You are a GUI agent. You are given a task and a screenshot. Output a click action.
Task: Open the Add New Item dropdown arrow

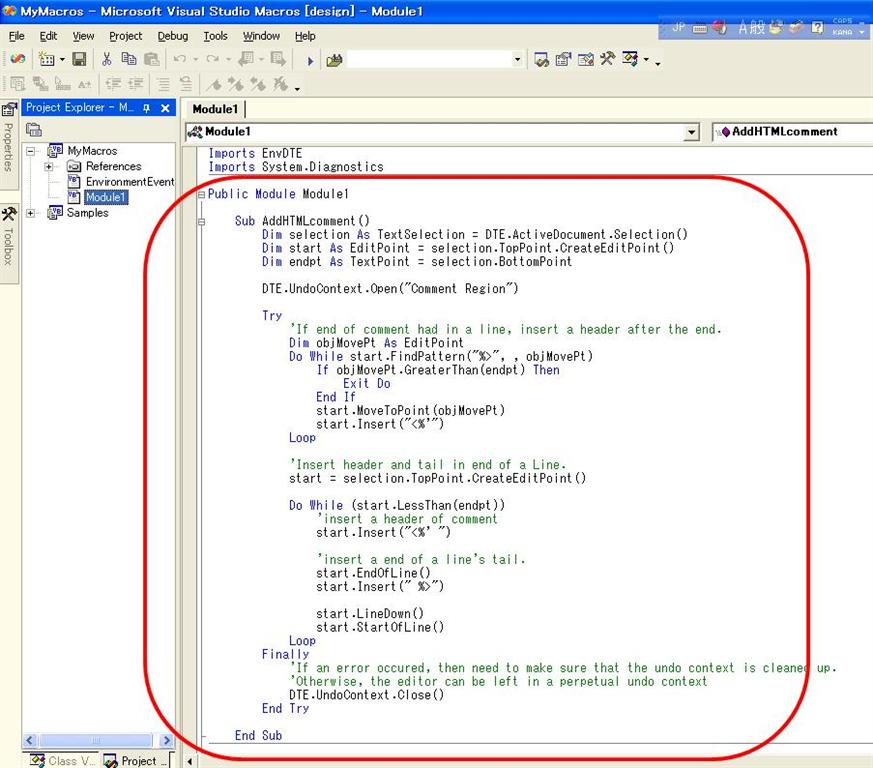(62, 59)
